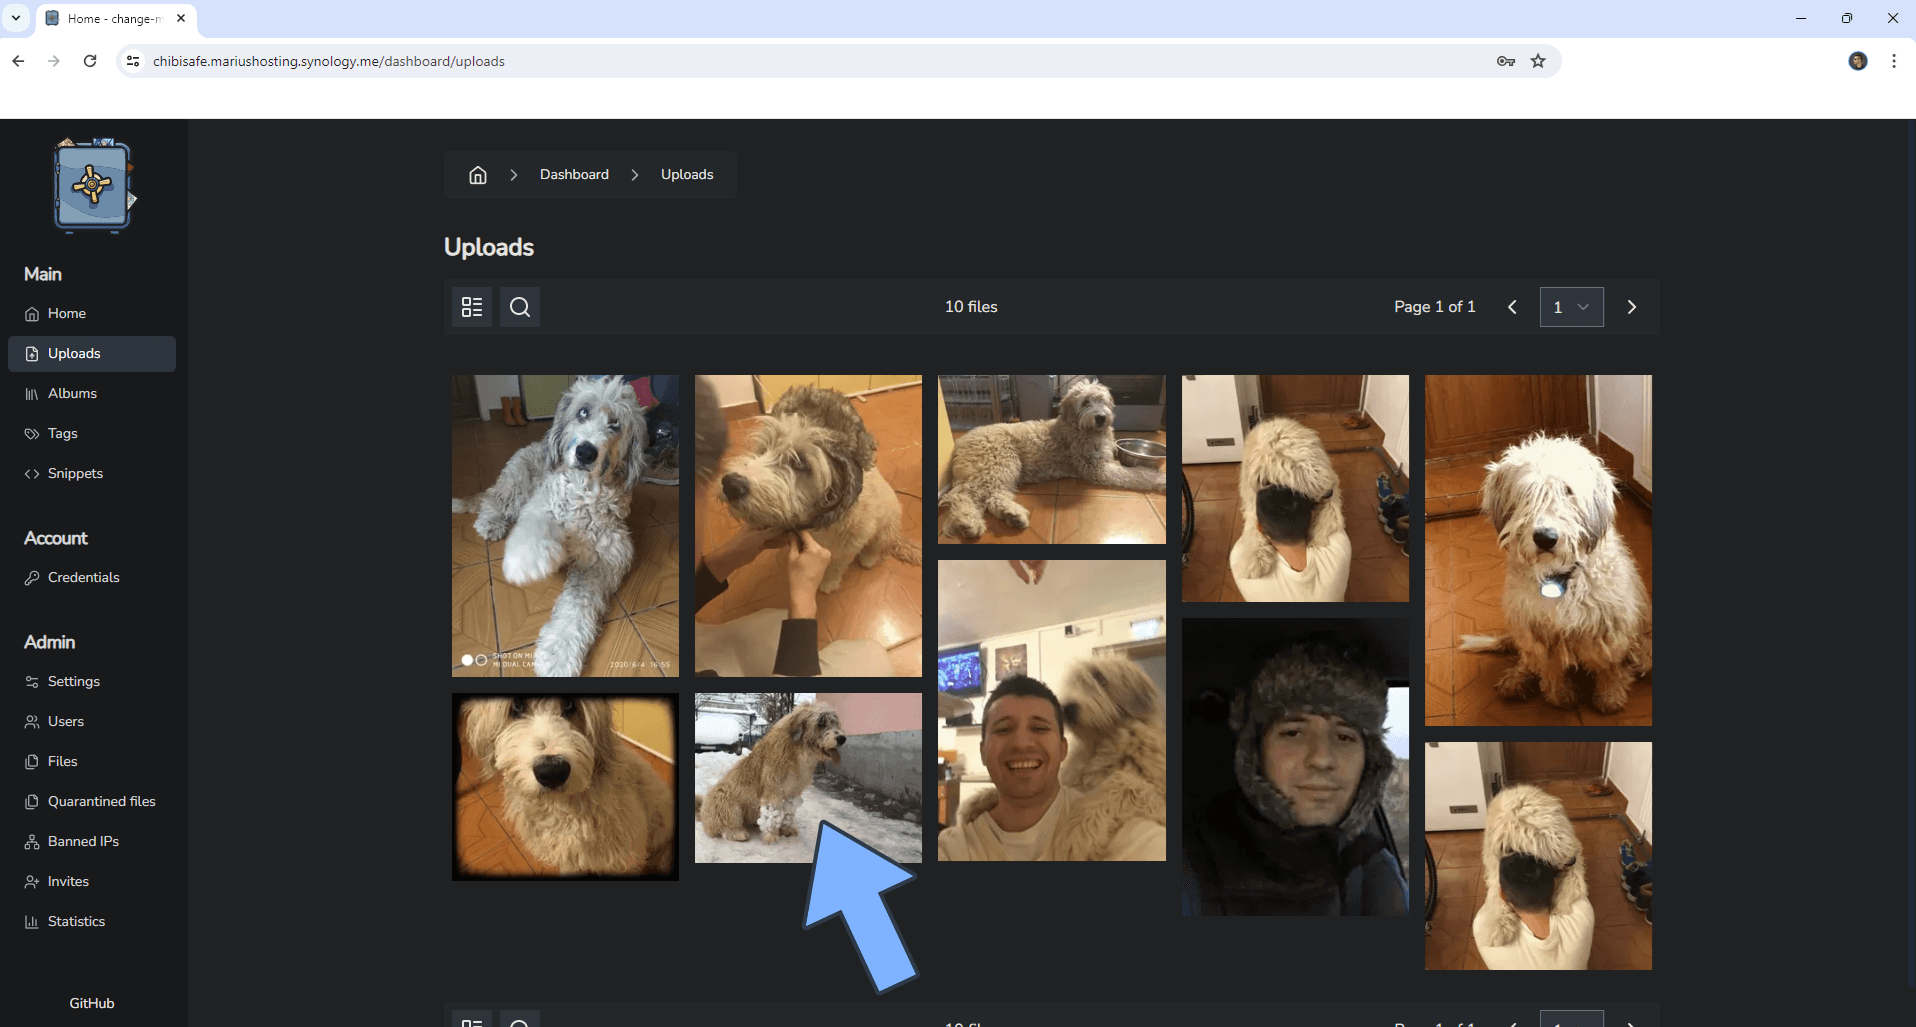Screen dimensions: 1916x1027
Task: Open the Statistics page
Action: (x=76, y=921)
